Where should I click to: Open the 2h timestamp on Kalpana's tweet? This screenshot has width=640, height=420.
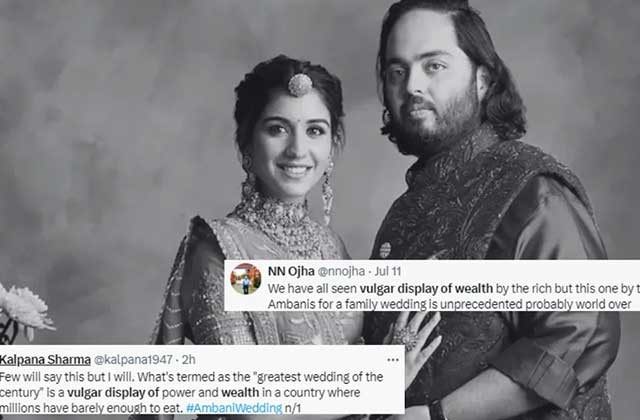coord(189,360)
